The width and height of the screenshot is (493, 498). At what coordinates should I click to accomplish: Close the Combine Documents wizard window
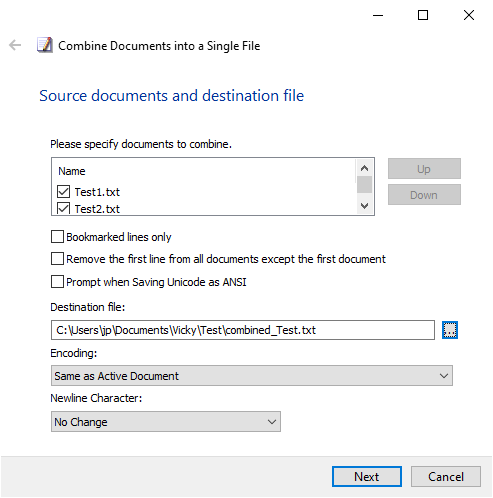[469, 15]
